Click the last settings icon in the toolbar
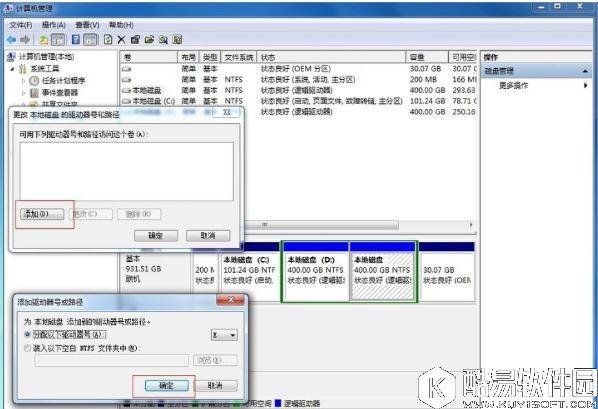Viewport: 598px width, 409px height. (x=177, y=40)
